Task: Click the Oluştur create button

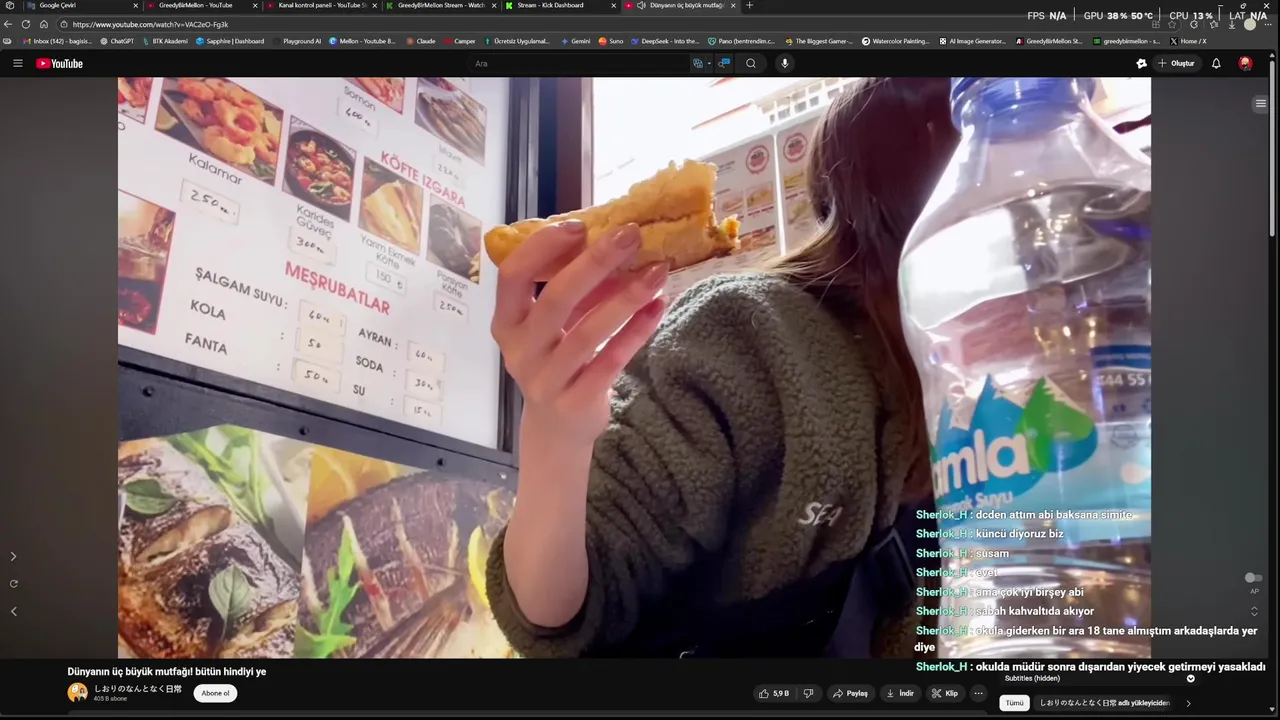Action: (1176, 63)
